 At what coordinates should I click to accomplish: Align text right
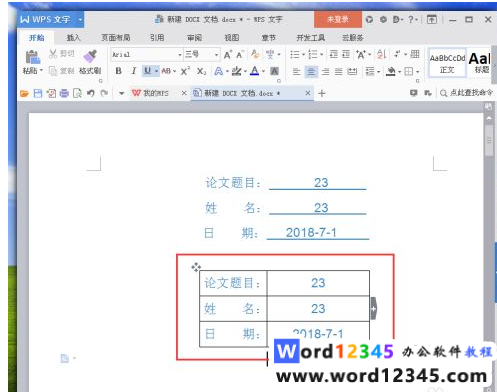(x=325, y=71)
